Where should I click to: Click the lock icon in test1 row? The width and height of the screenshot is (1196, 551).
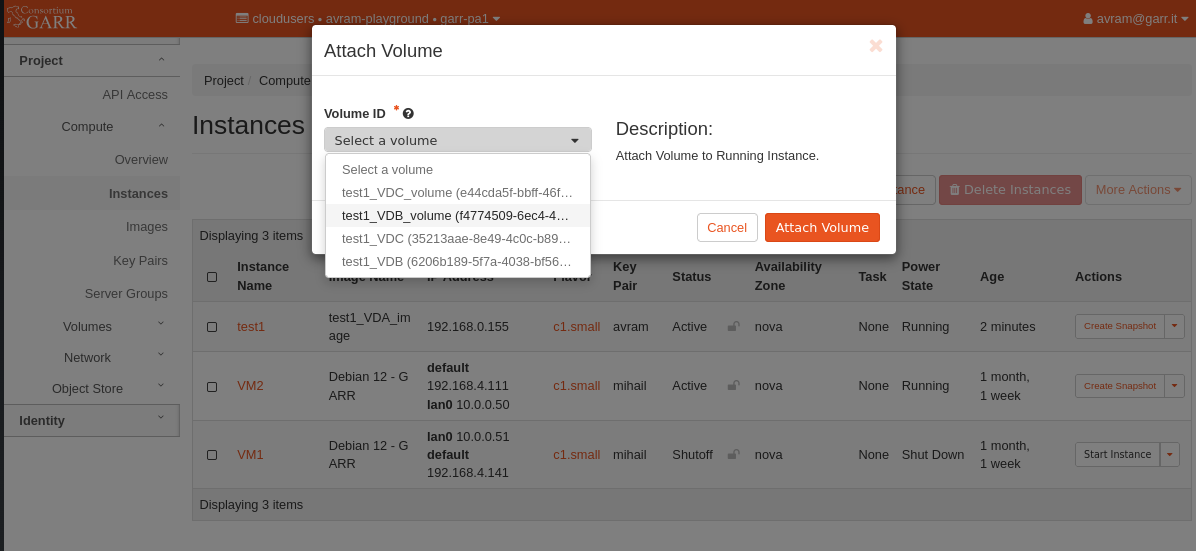click(733, 327)
